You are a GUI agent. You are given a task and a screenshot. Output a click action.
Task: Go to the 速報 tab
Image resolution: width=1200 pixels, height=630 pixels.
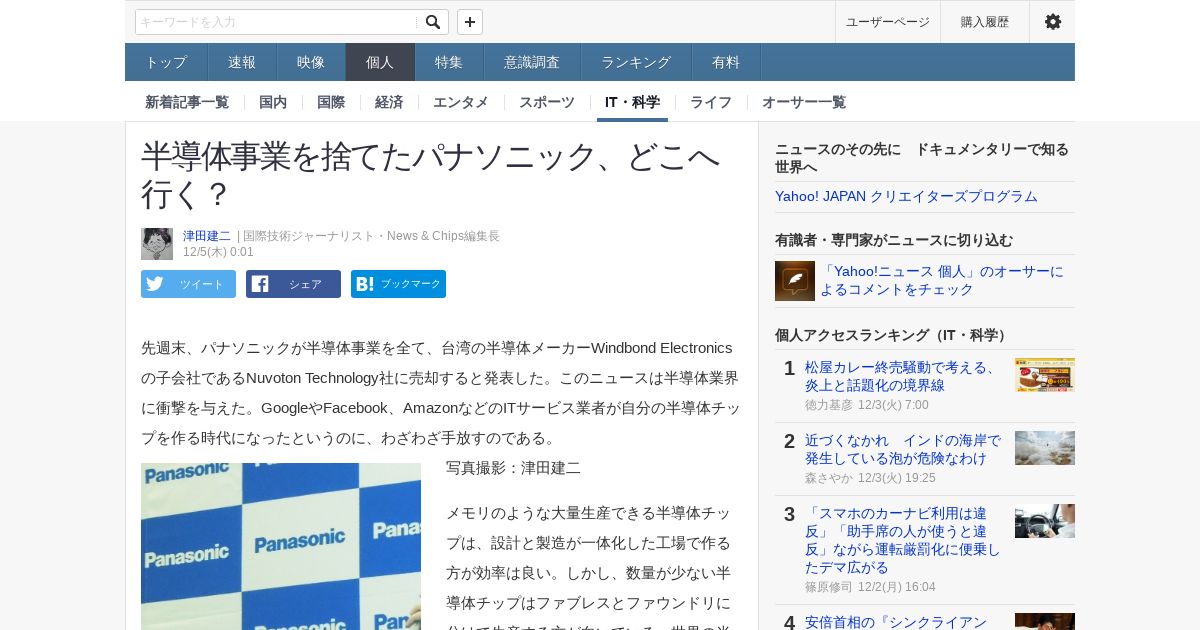pyautogui.click(x=242, y=62)
